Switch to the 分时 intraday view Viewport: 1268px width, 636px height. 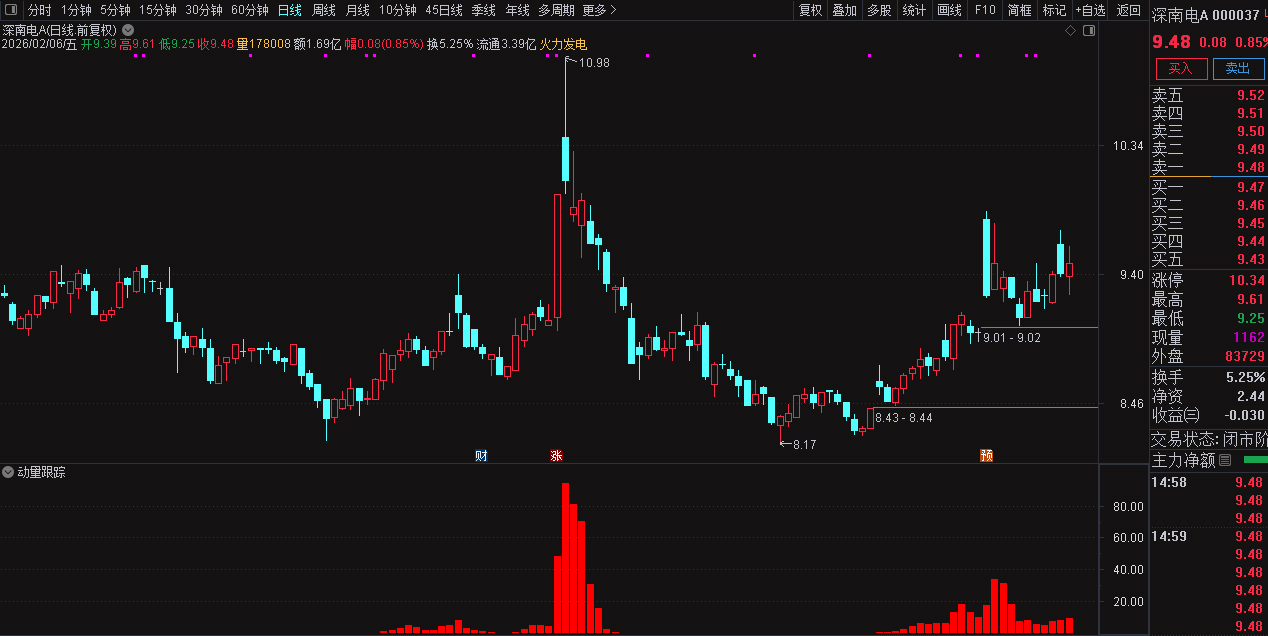tap(39, 10)
